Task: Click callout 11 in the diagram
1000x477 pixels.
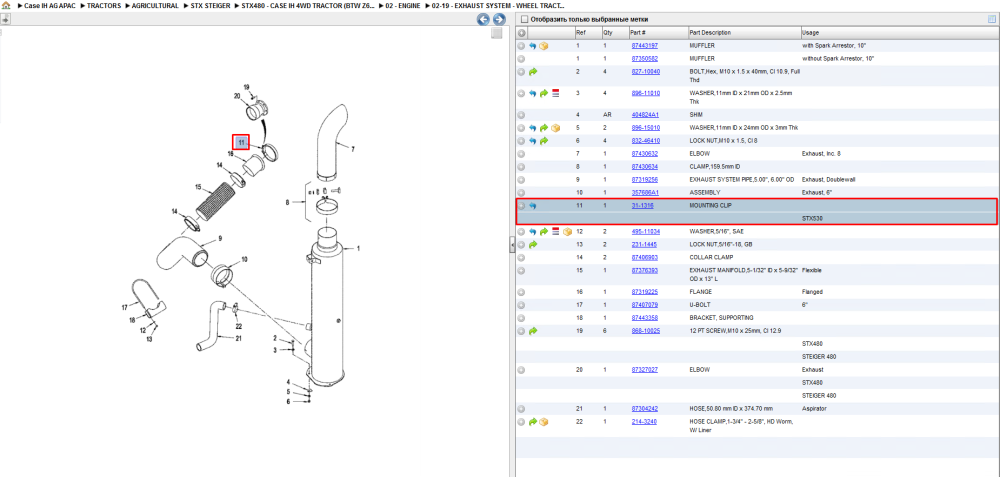Action: click(x=240, y=142)
